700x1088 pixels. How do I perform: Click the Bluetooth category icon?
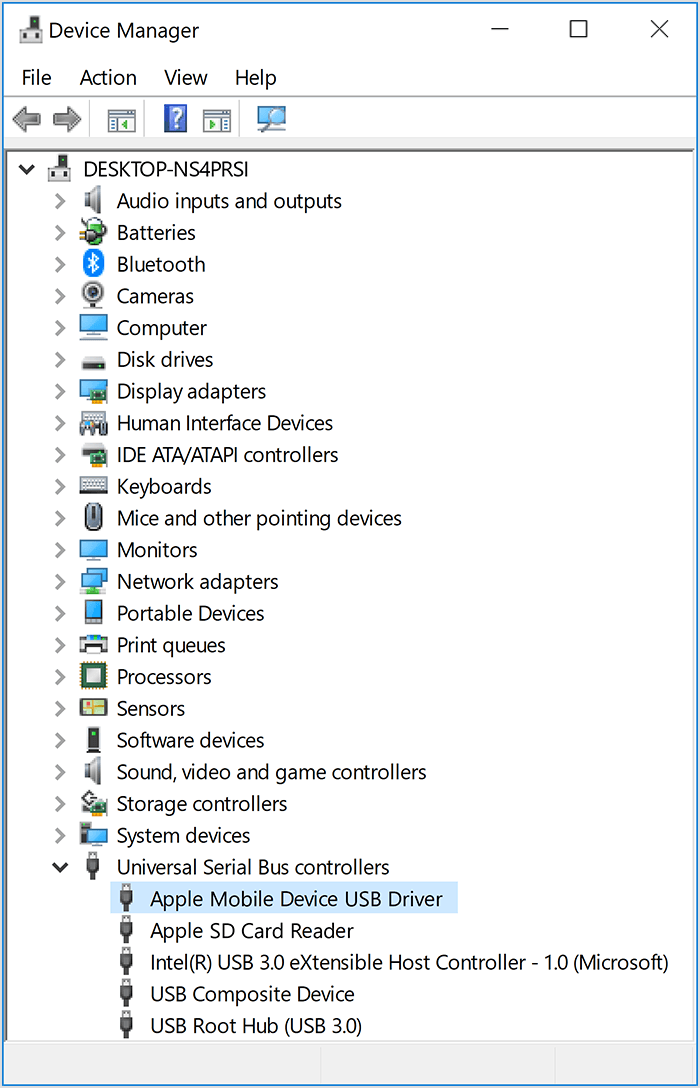point(93,264)
